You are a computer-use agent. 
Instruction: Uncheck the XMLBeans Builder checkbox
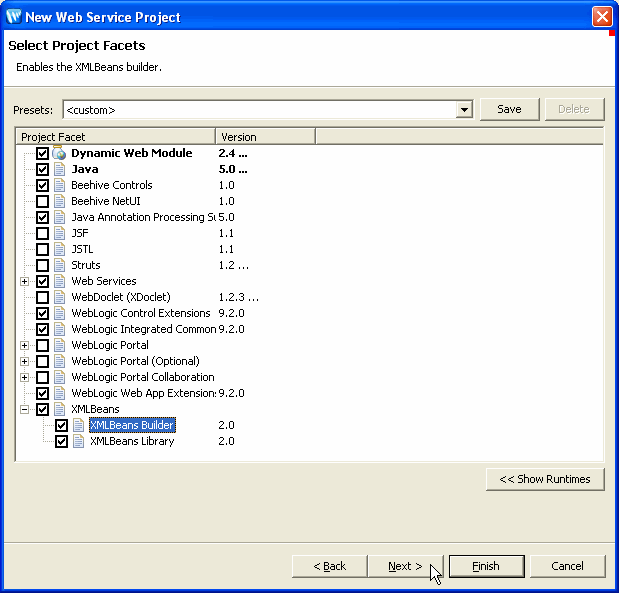61,425
